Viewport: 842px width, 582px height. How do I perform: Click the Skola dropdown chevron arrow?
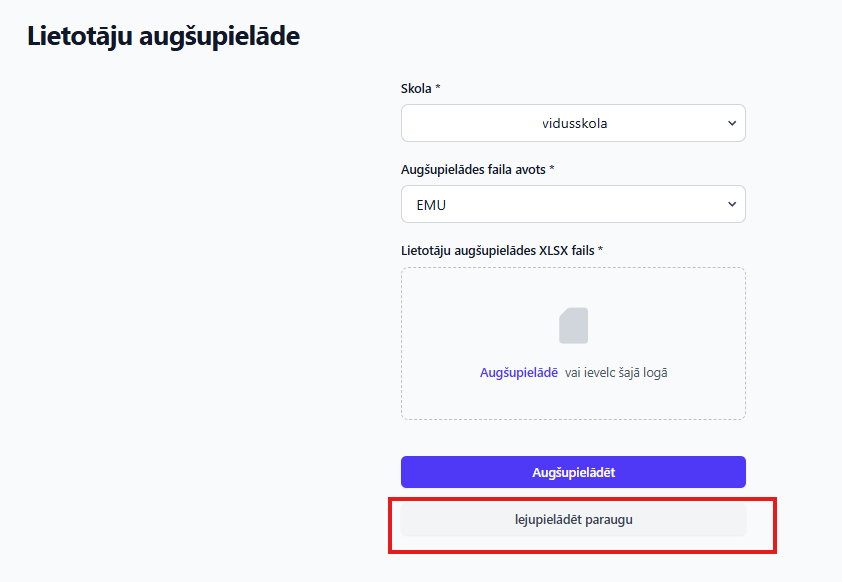click(732, 124)
